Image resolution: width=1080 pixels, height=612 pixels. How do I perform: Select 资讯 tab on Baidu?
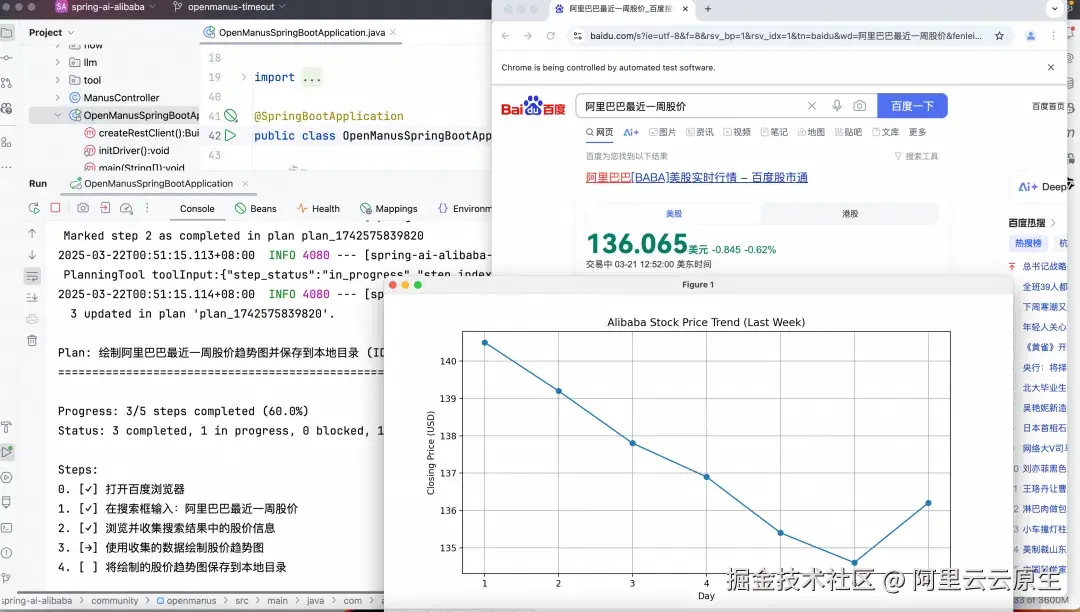pyautogui.click(x=700, y=132)
